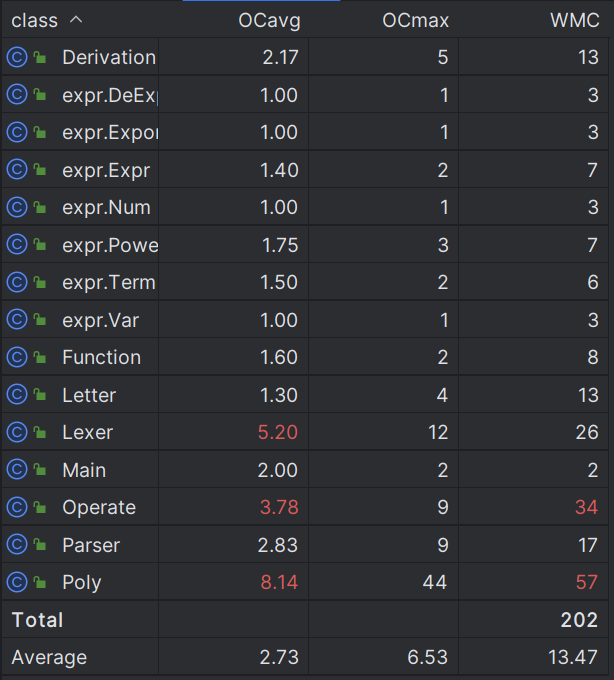Select the Average row
The width and height of the screenshot is (614, 680).
(x=305, y=657)
